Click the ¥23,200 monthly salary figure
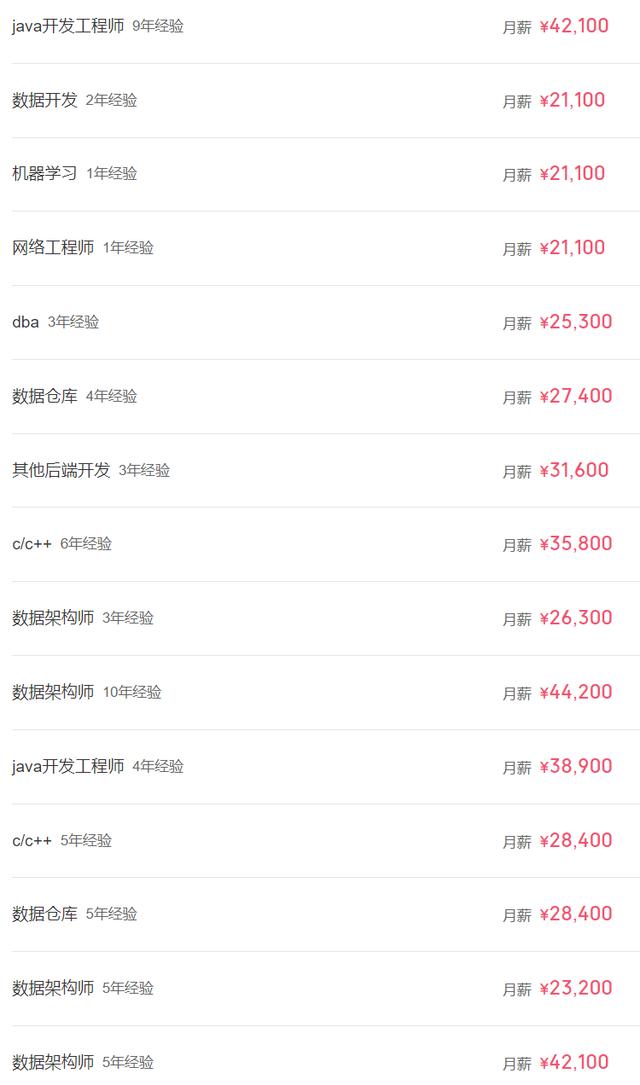640x1085 pixels. (x=575, y=988)
